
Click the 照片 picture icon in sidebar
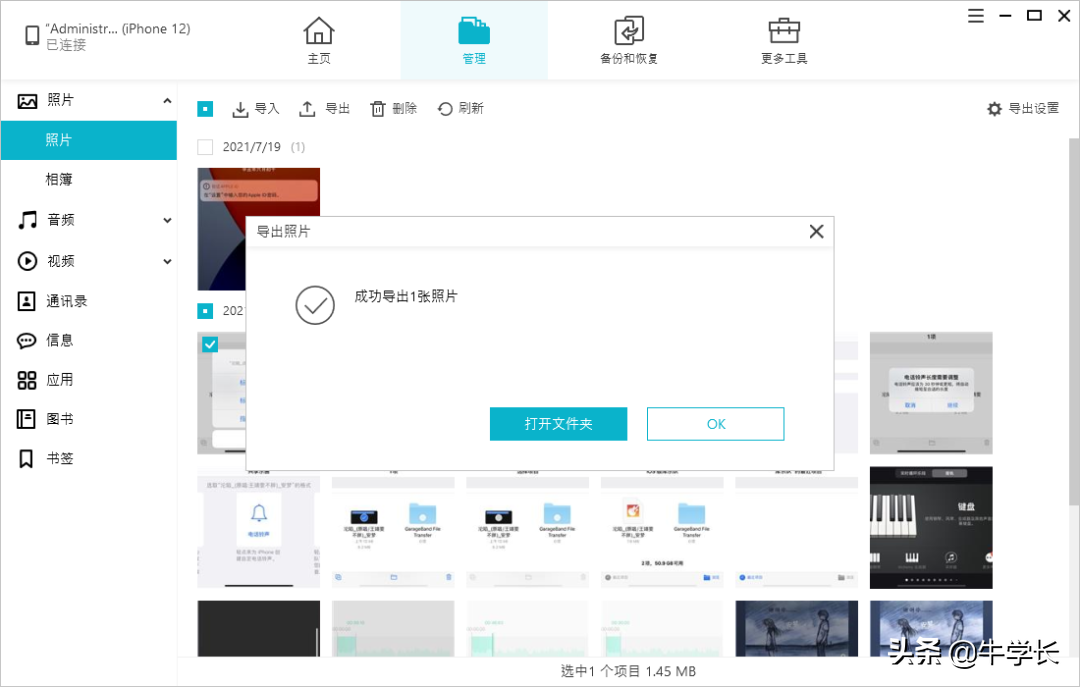pyautogui.click(x=27, y=101)
